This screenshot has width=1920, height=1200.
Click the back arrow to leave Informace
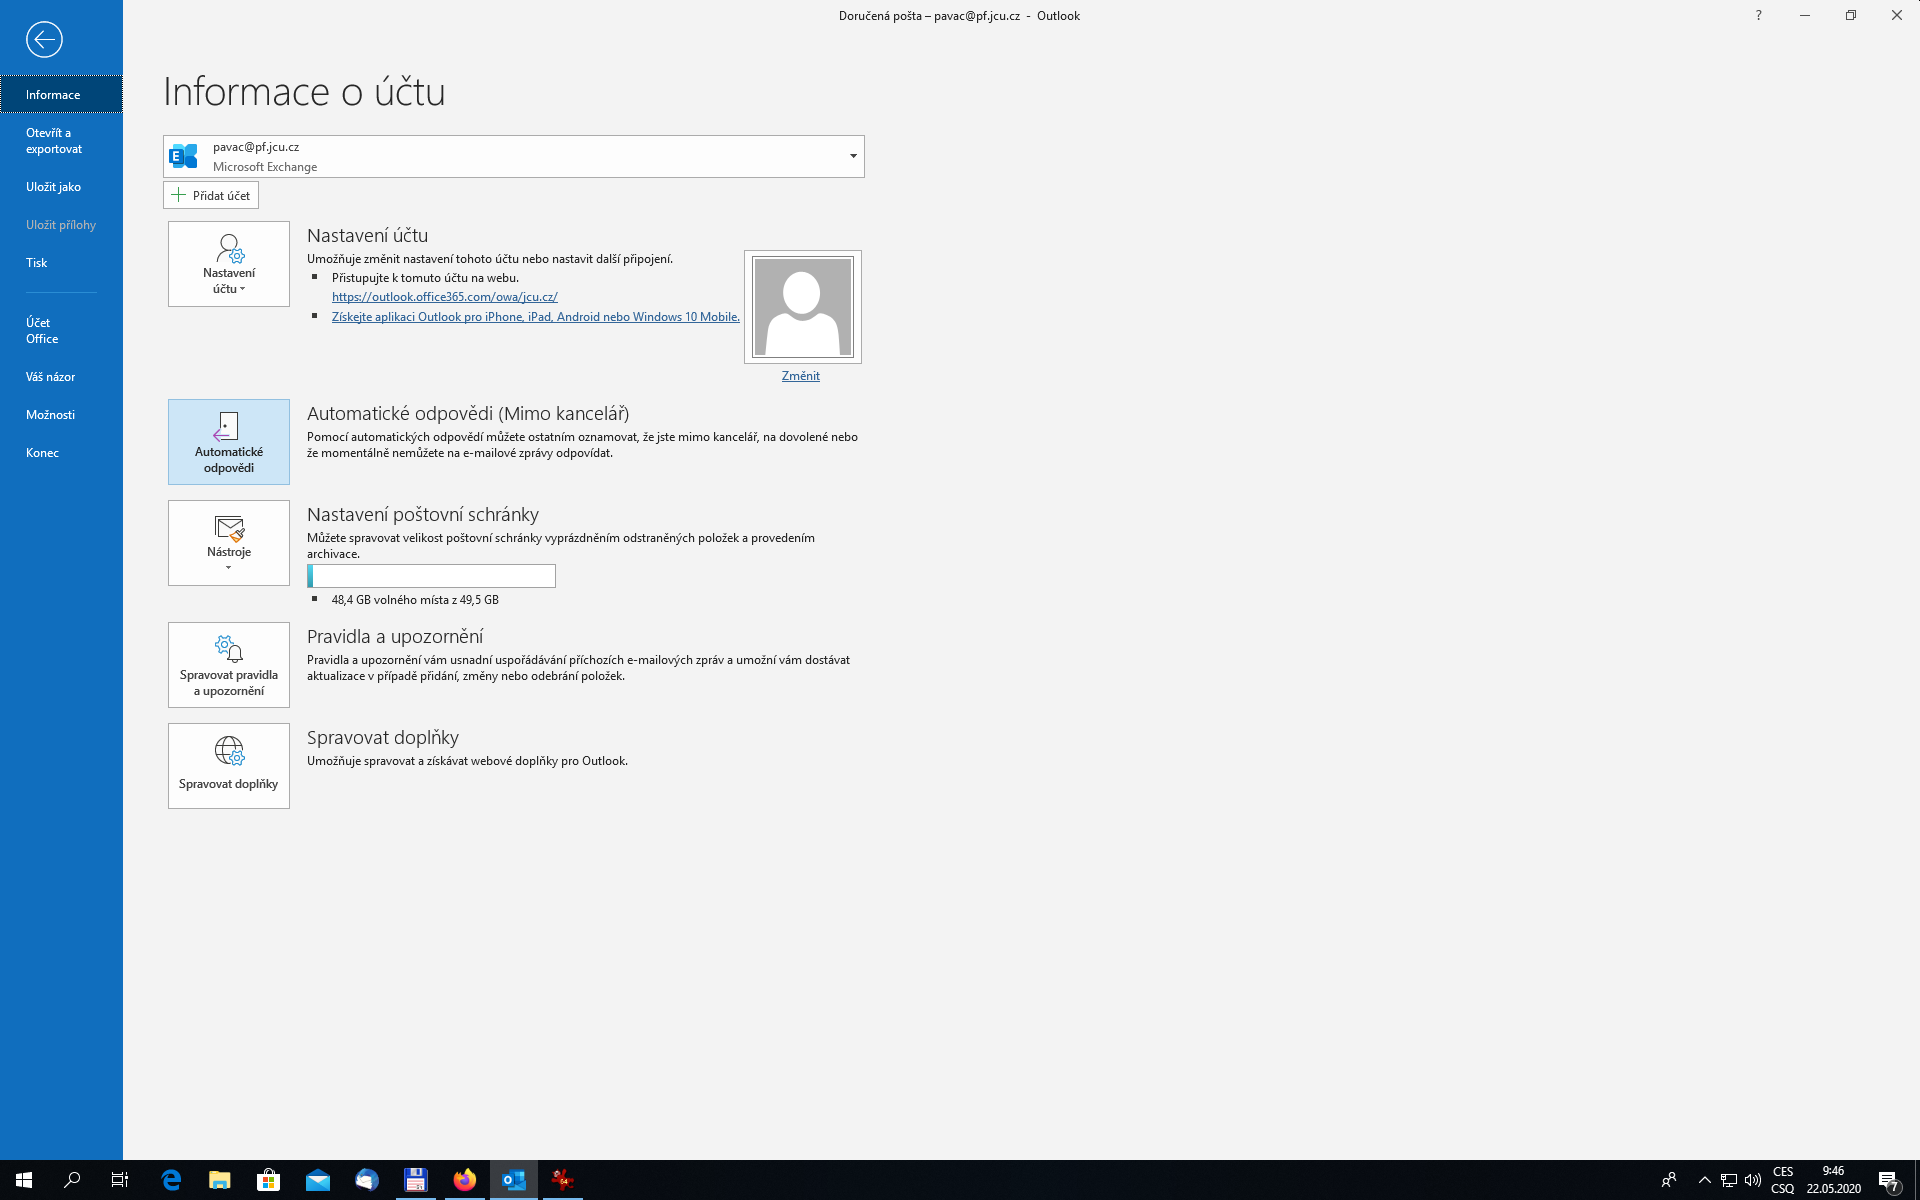(x=42, y=40)
